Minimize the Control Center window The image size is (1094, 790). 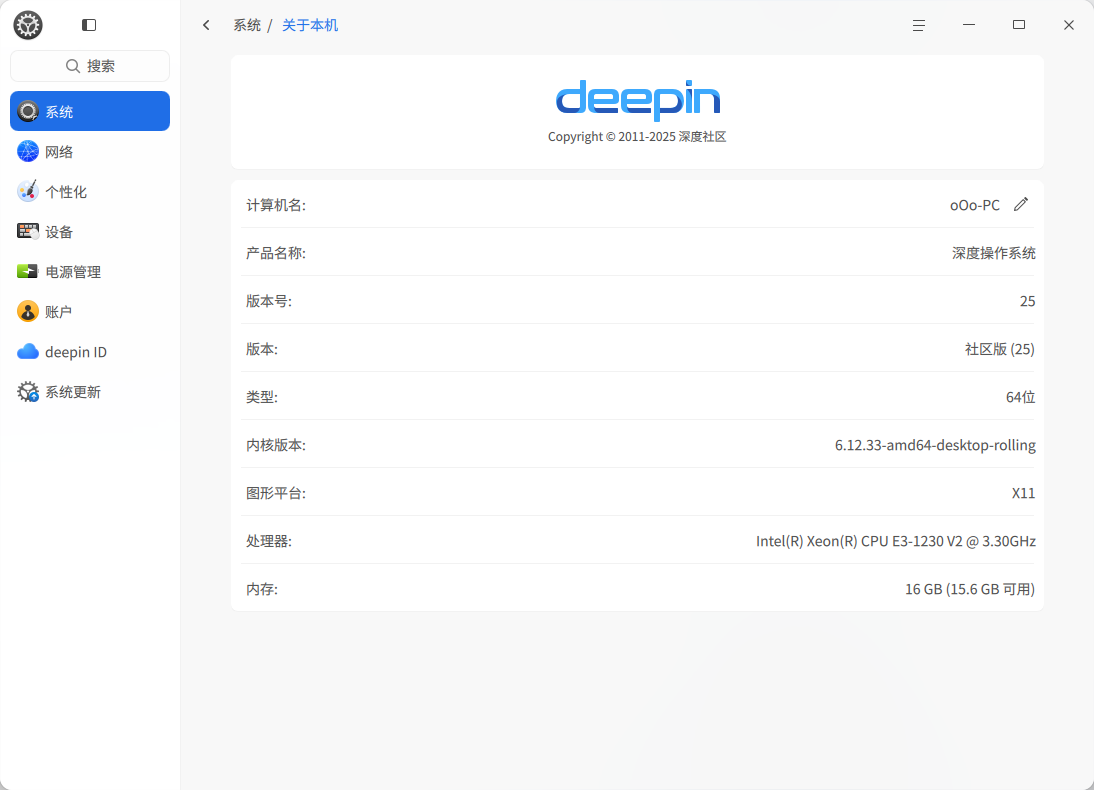click(968, 25)
